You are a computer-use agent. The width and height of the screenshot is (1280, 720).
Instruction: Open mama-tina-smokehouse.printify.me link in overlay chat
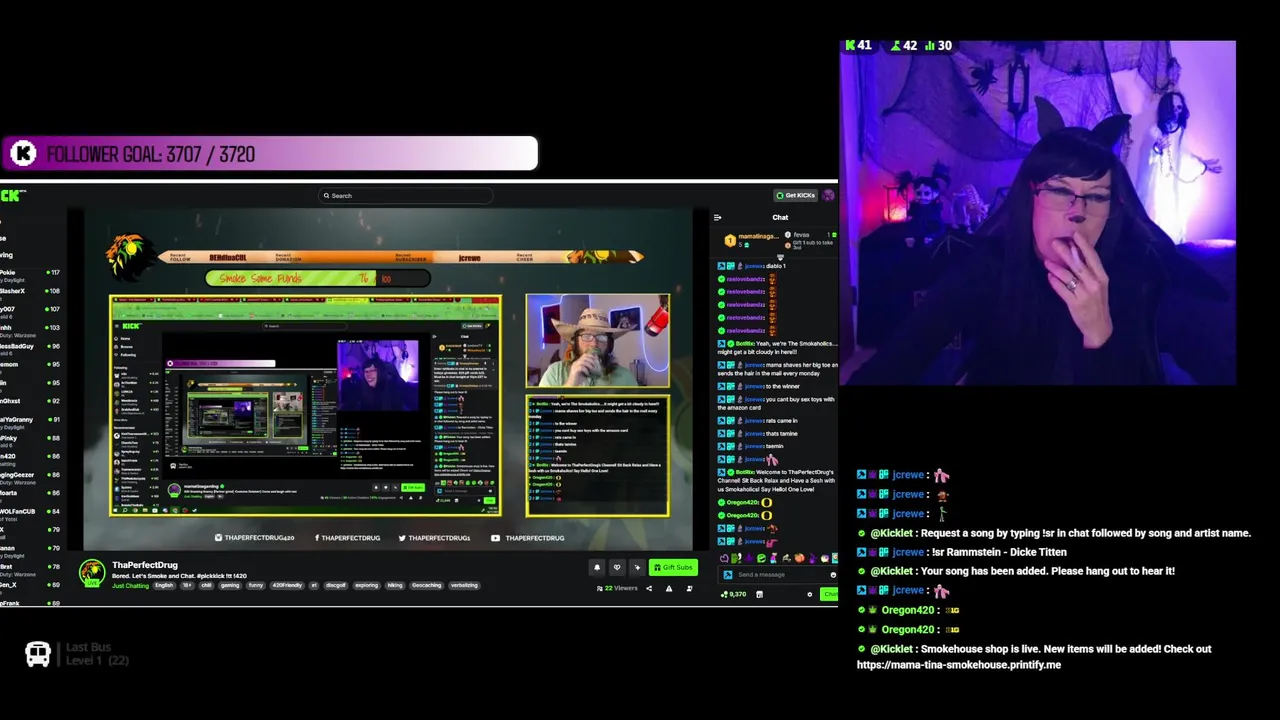(x=959, y=665)
